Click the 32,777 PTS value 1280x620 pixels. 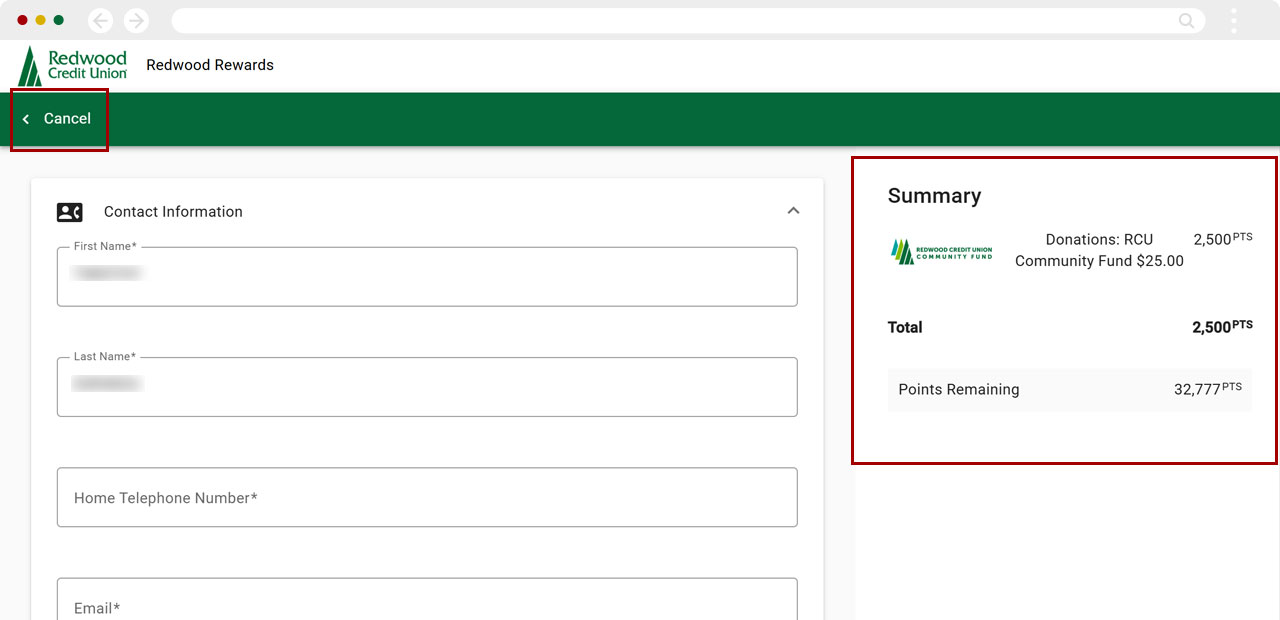tap(1208, 389)
